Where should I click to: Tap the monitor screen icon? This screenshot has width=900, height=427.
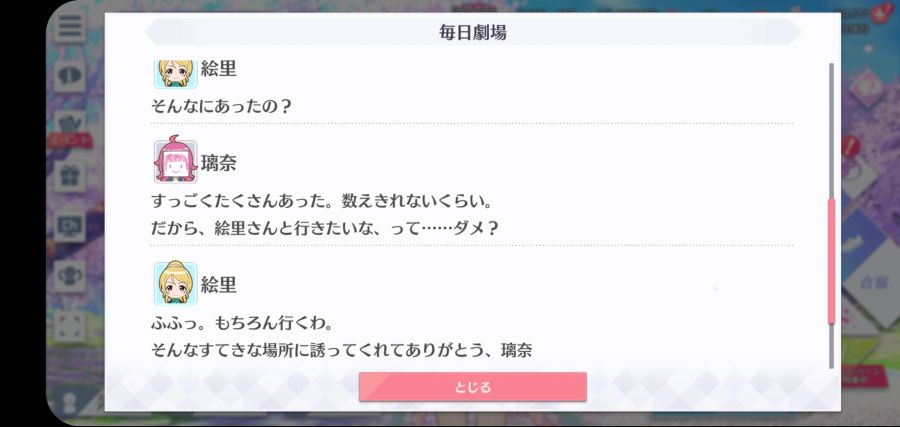pyautogui.click(x=70, y=226)
